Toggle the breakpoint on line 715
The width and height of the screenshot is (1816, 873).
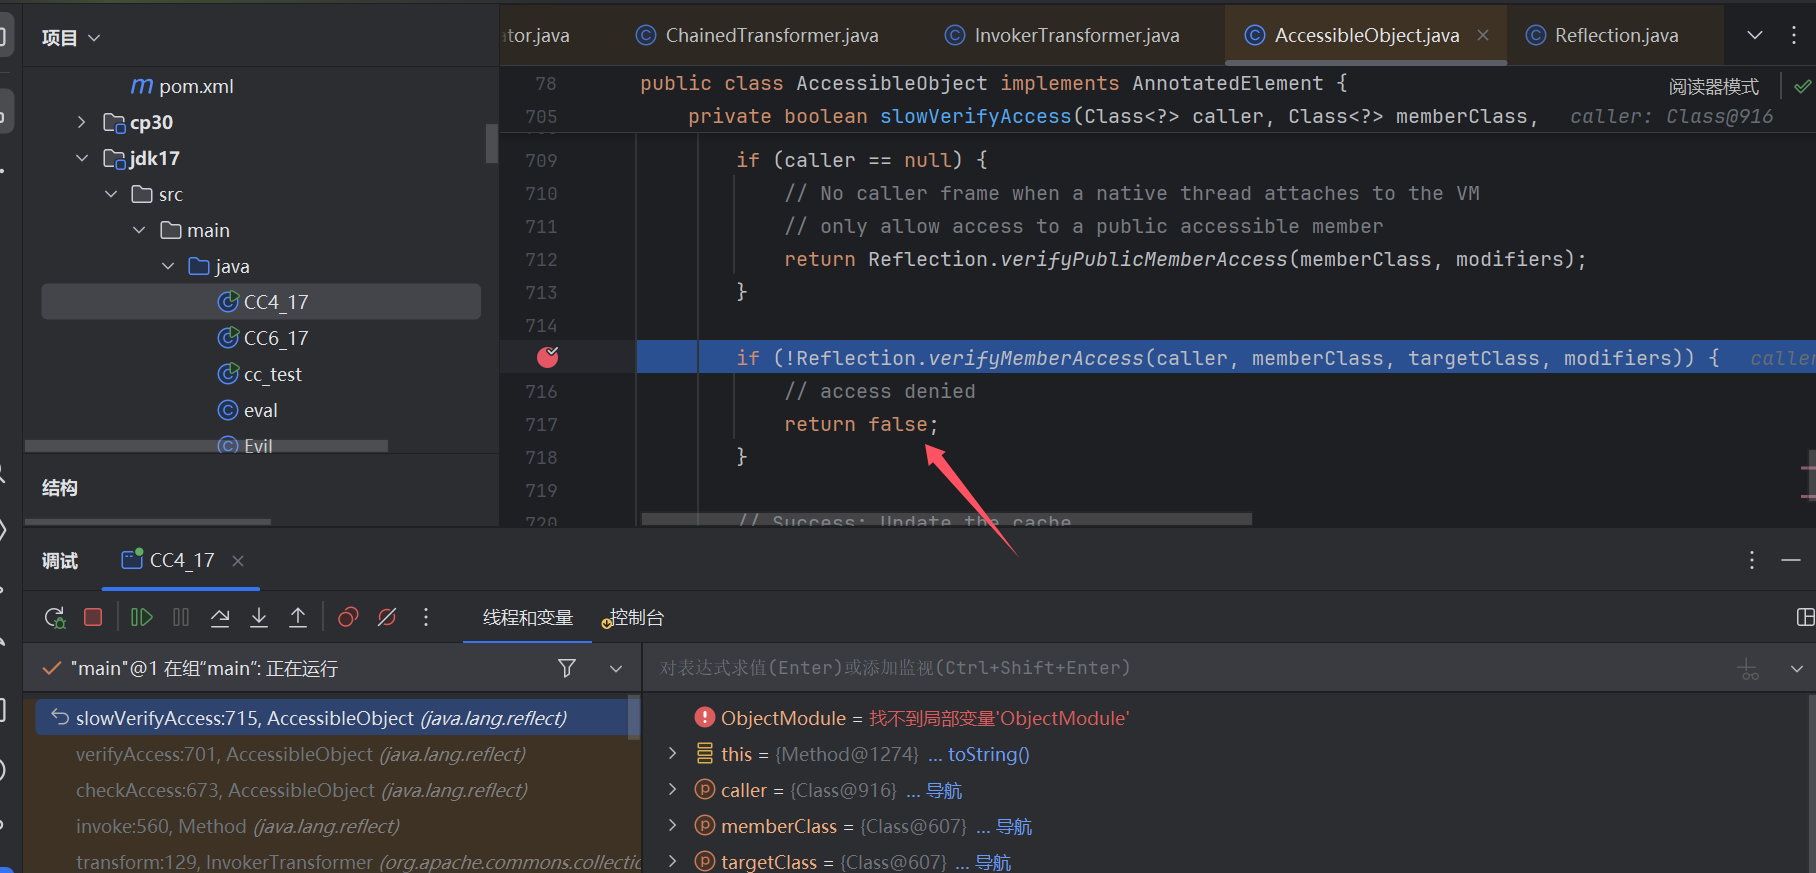[548, 357]
